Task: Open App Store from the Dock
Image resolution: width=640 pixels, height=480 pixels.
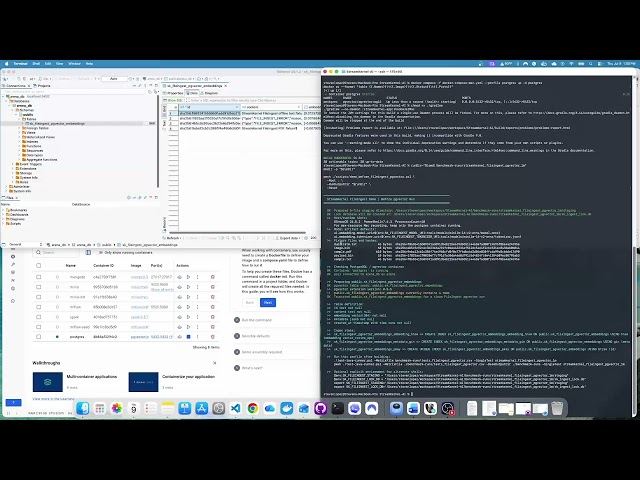Action: coord(202,408)
